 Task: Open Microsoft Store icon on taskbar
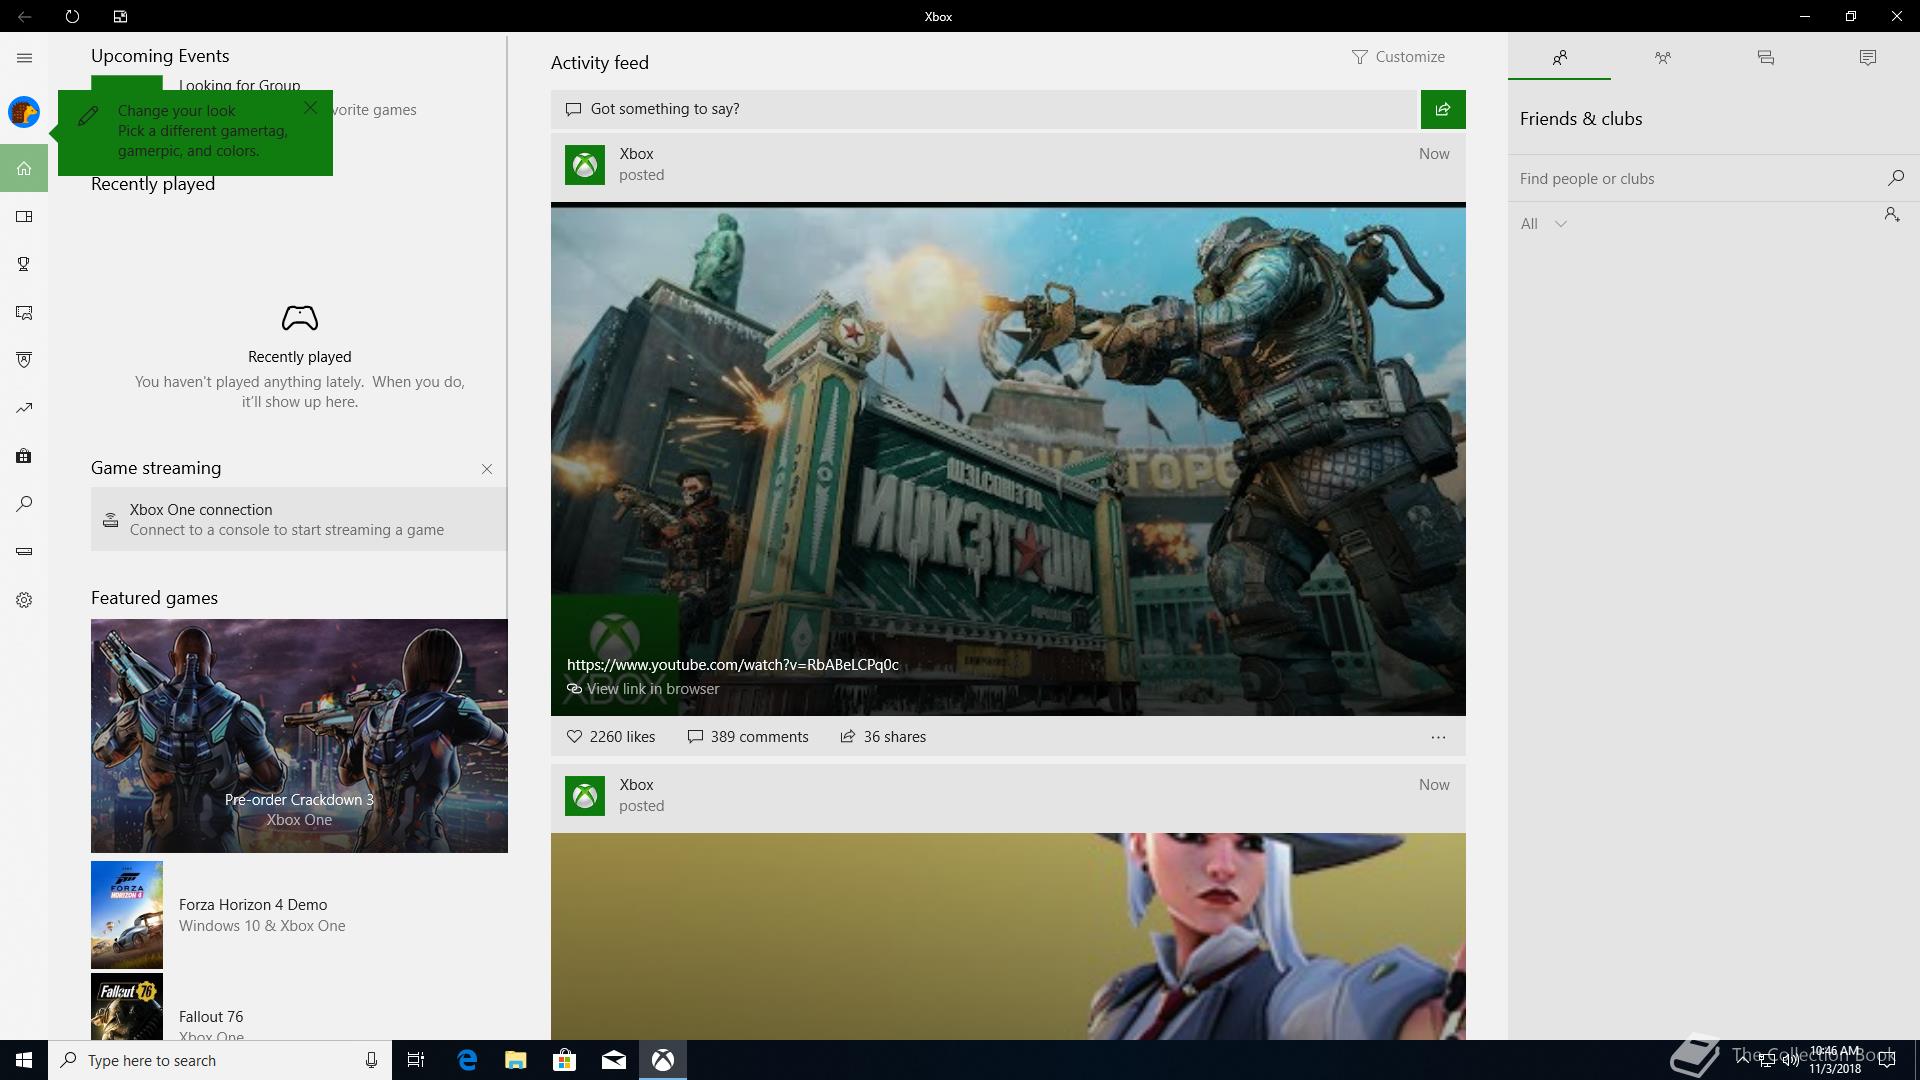(565, 1060)
